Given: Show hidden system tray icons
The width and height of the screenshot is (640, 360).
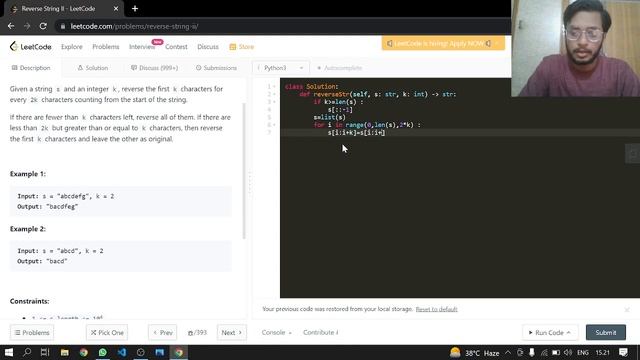Looking at the screenshot, I should (x=508, y=353).
